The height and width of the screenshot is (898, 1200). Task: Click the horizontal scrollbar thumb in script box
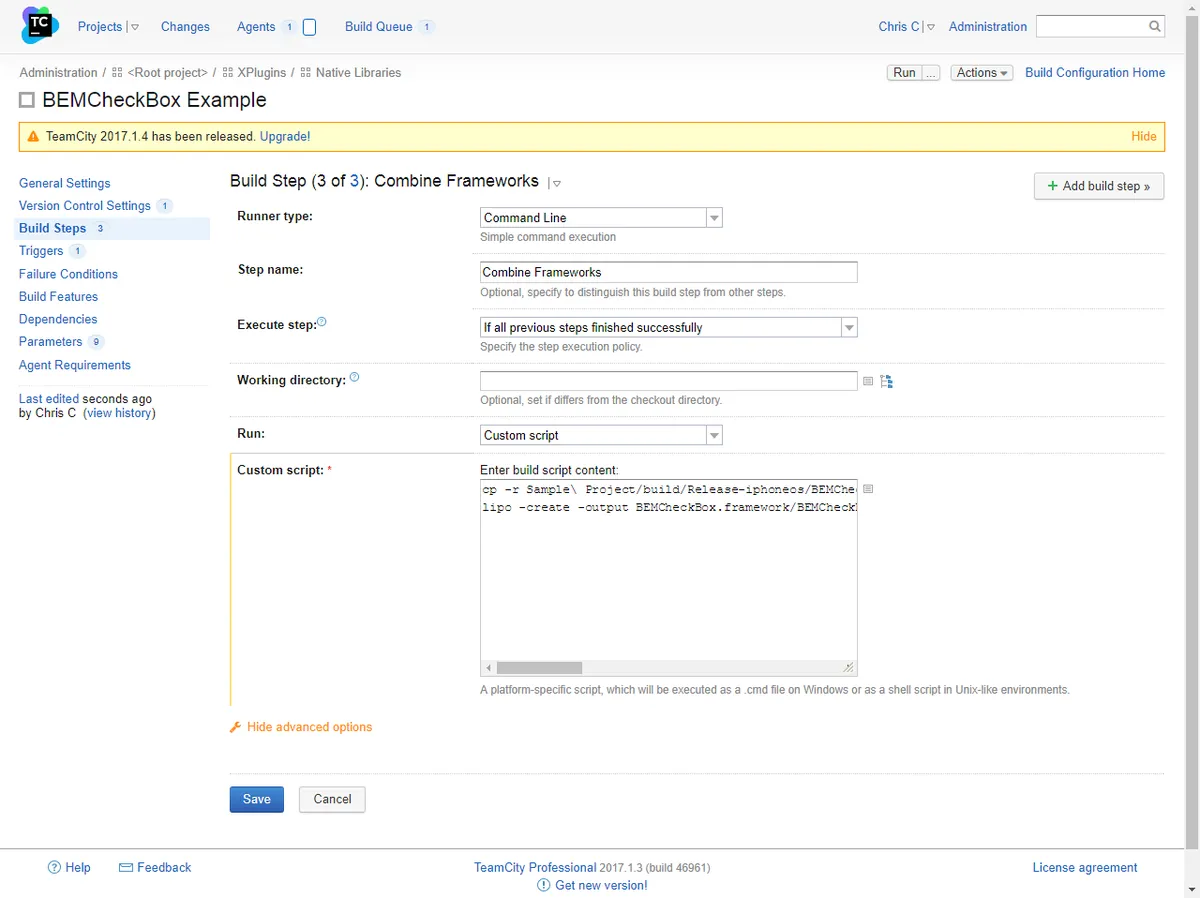coord(539,668)
